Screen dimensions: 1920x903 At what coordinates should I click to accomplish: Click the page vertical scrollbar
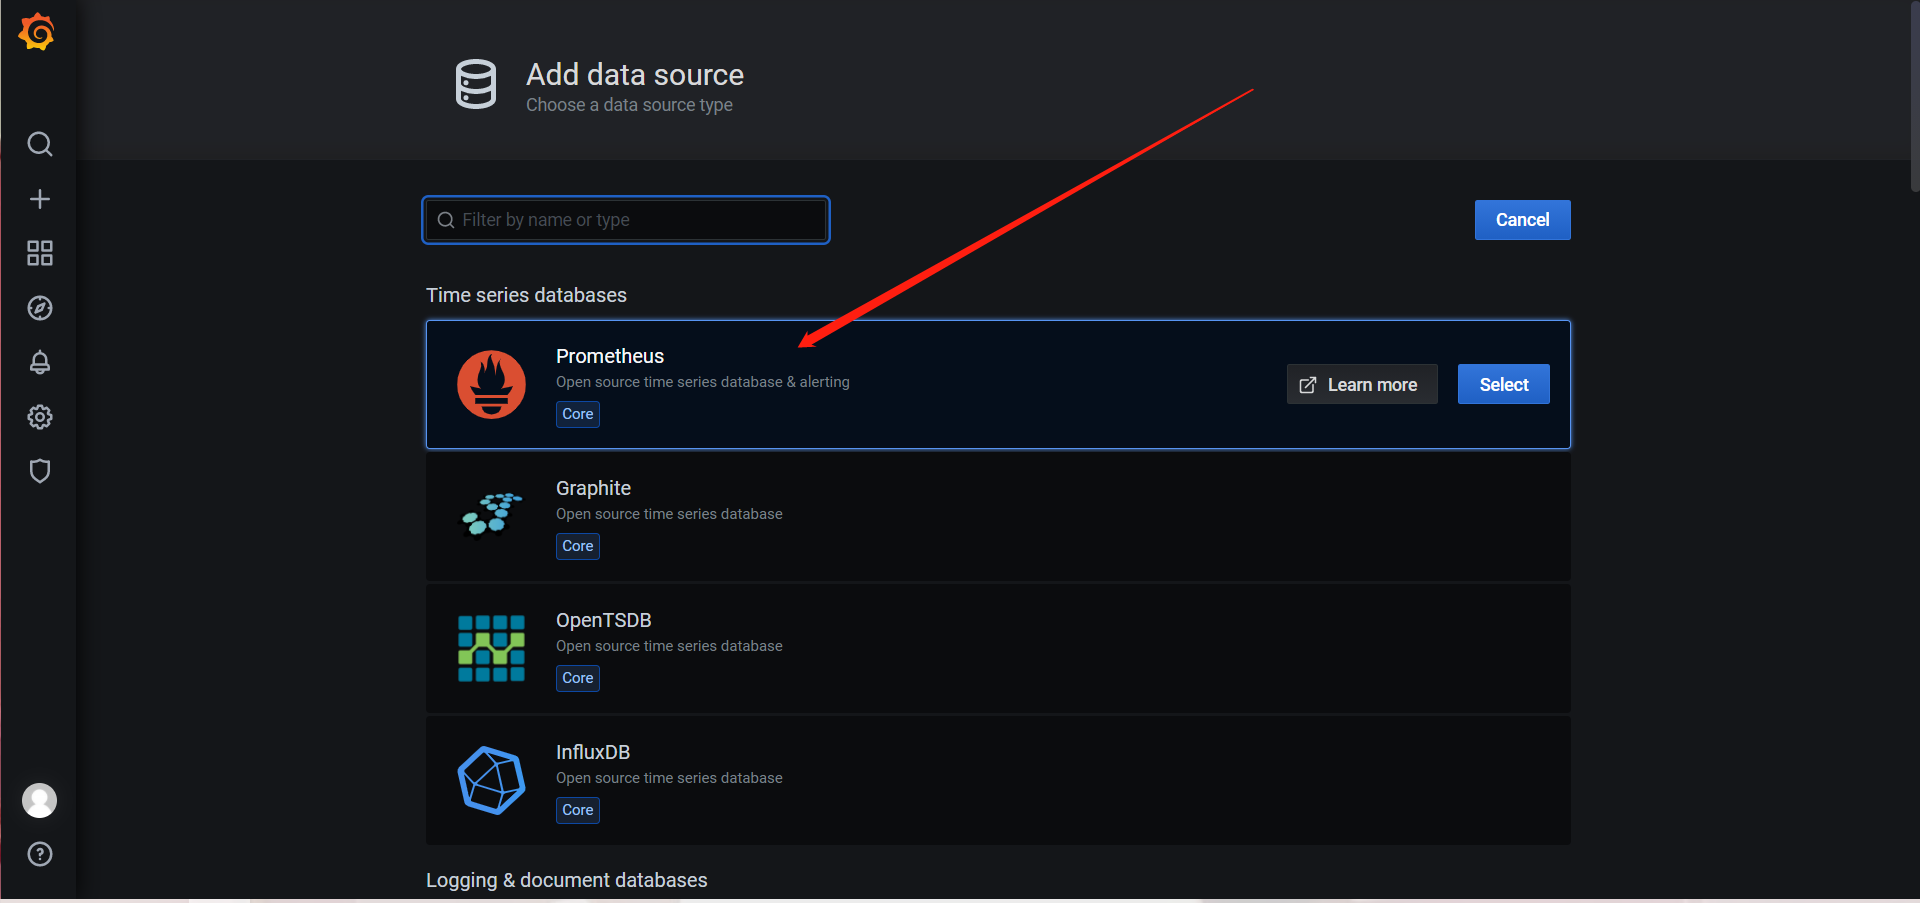click(1914, 95)
